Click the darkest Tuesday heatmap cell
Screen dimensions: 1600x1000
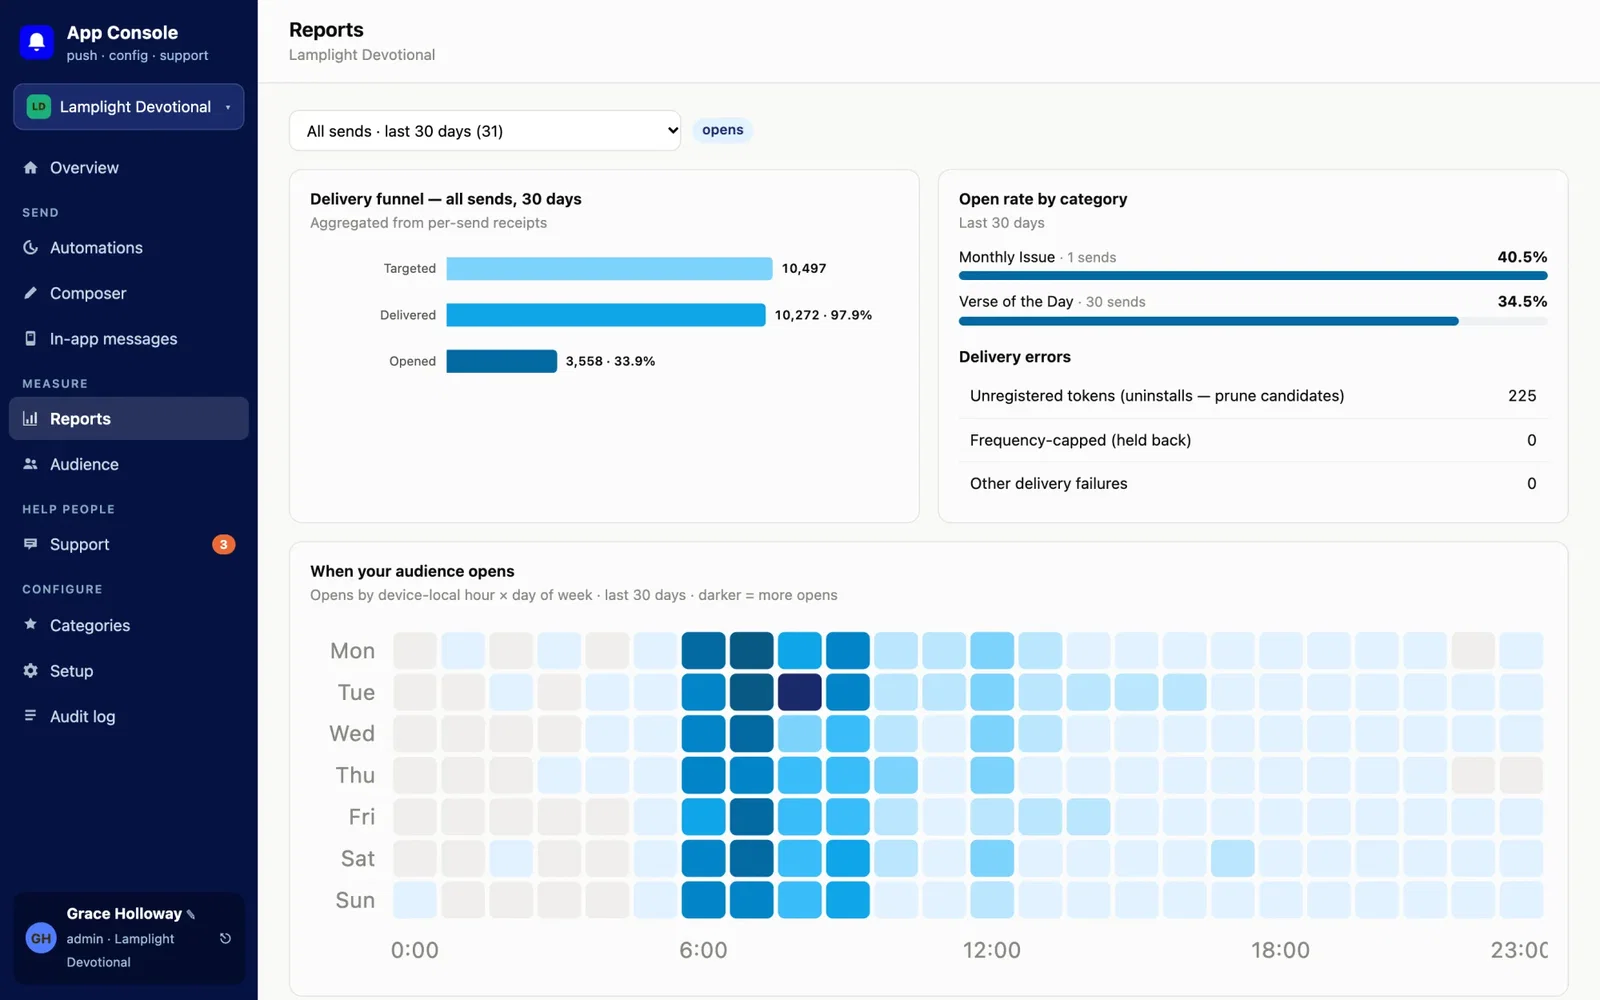pyautogui.click(x=800, y=692)
